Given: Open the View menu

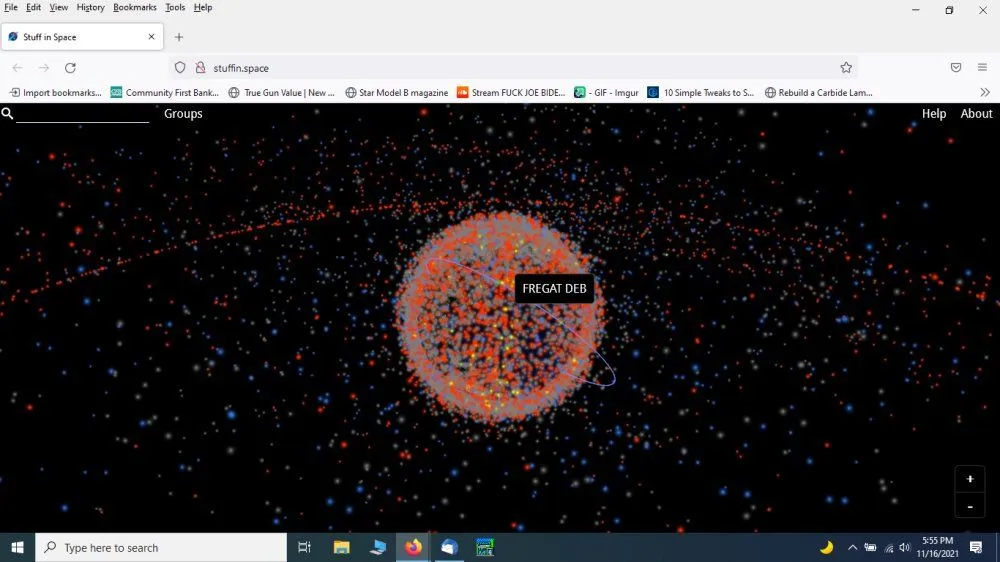Looking at the screenshot, I should 59,8.
